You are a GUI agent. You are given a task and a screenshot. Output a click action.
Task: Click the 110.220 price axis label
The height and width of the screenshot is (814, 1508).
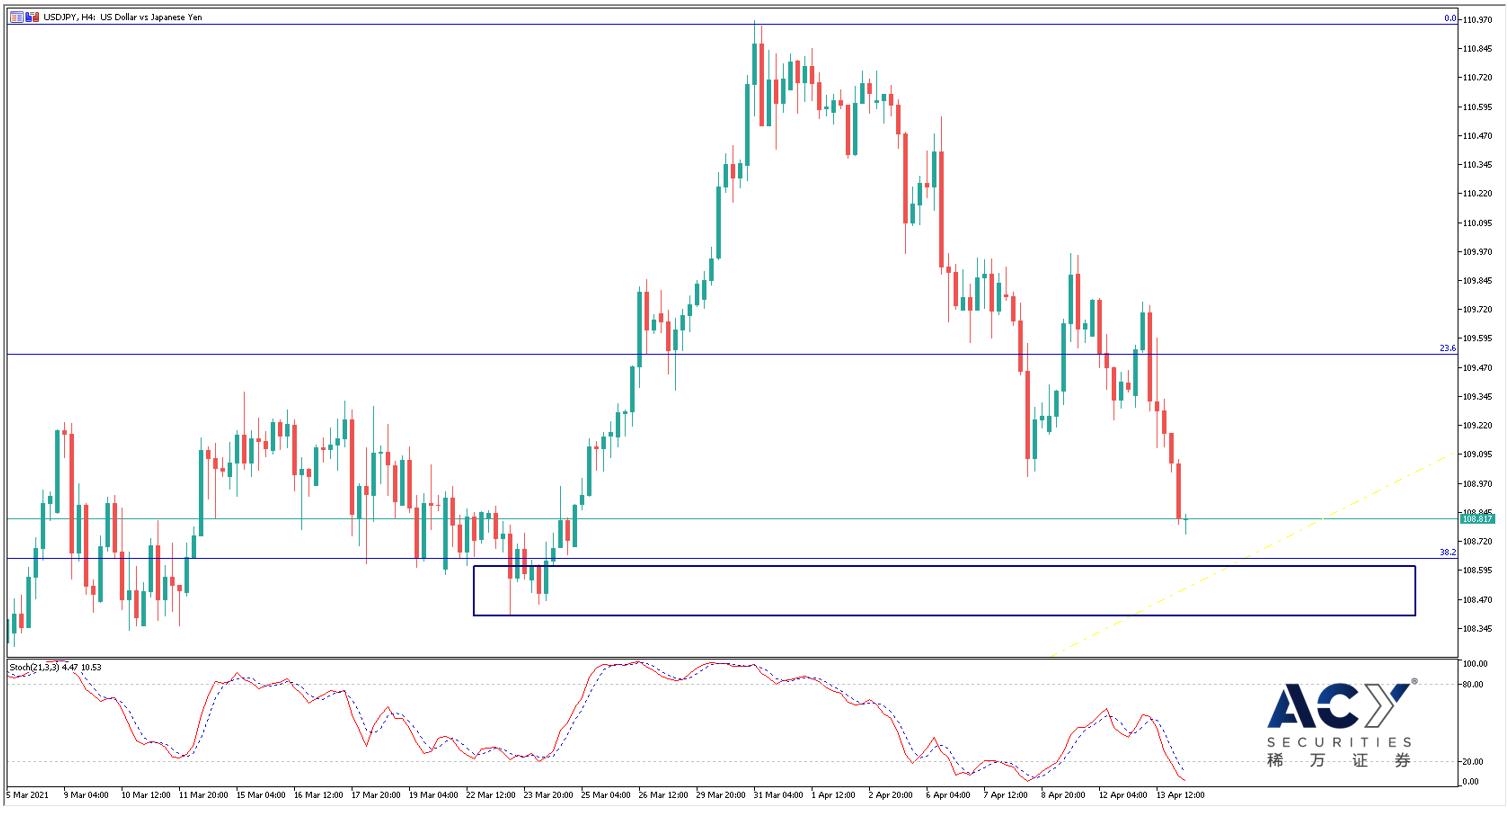click(x=1477, y=193)
